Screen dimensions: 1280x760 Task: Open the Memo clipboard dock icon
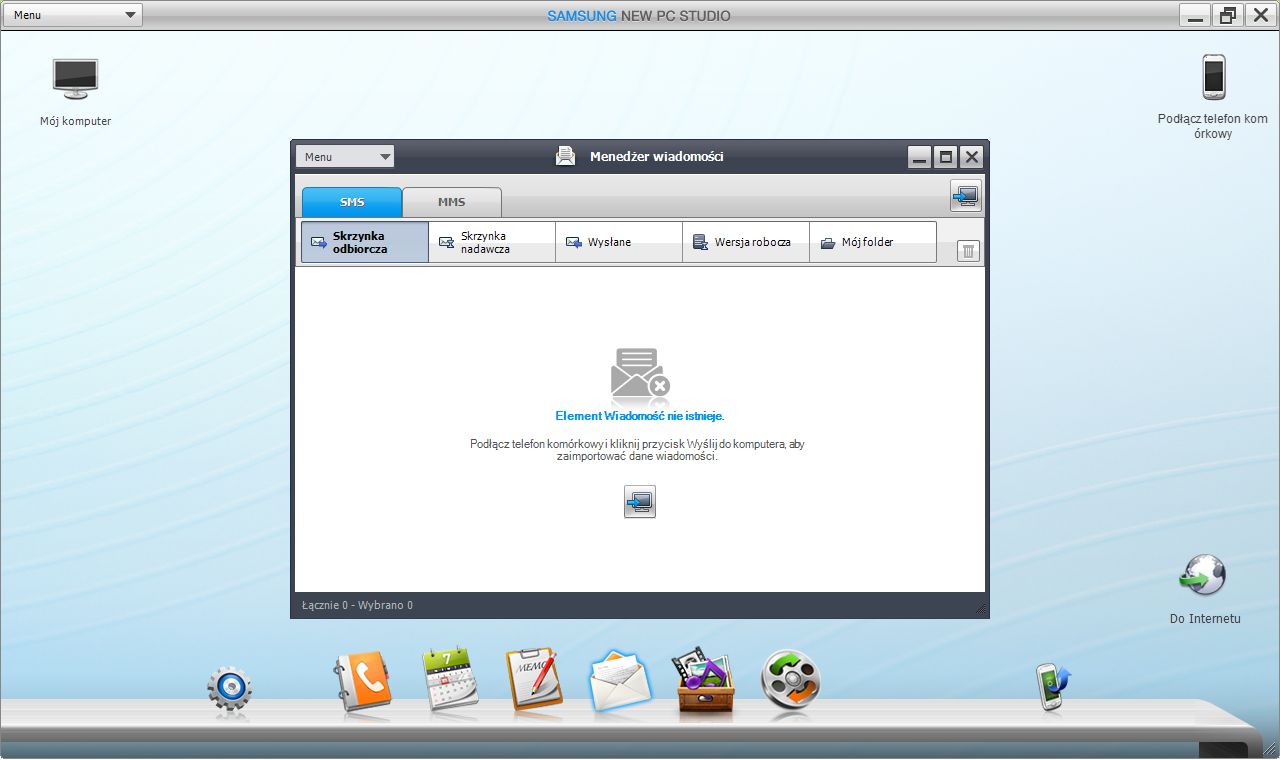[x=533, y=680]
